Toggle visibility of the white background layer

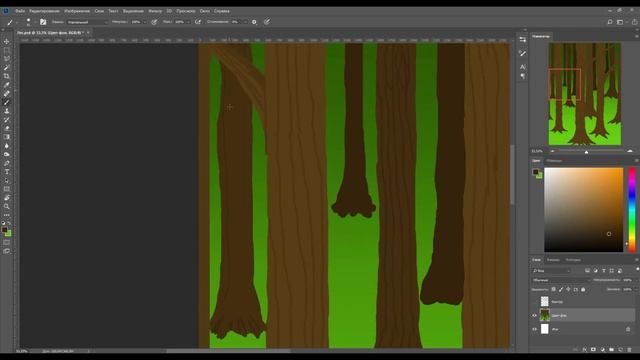pos(534,329)
